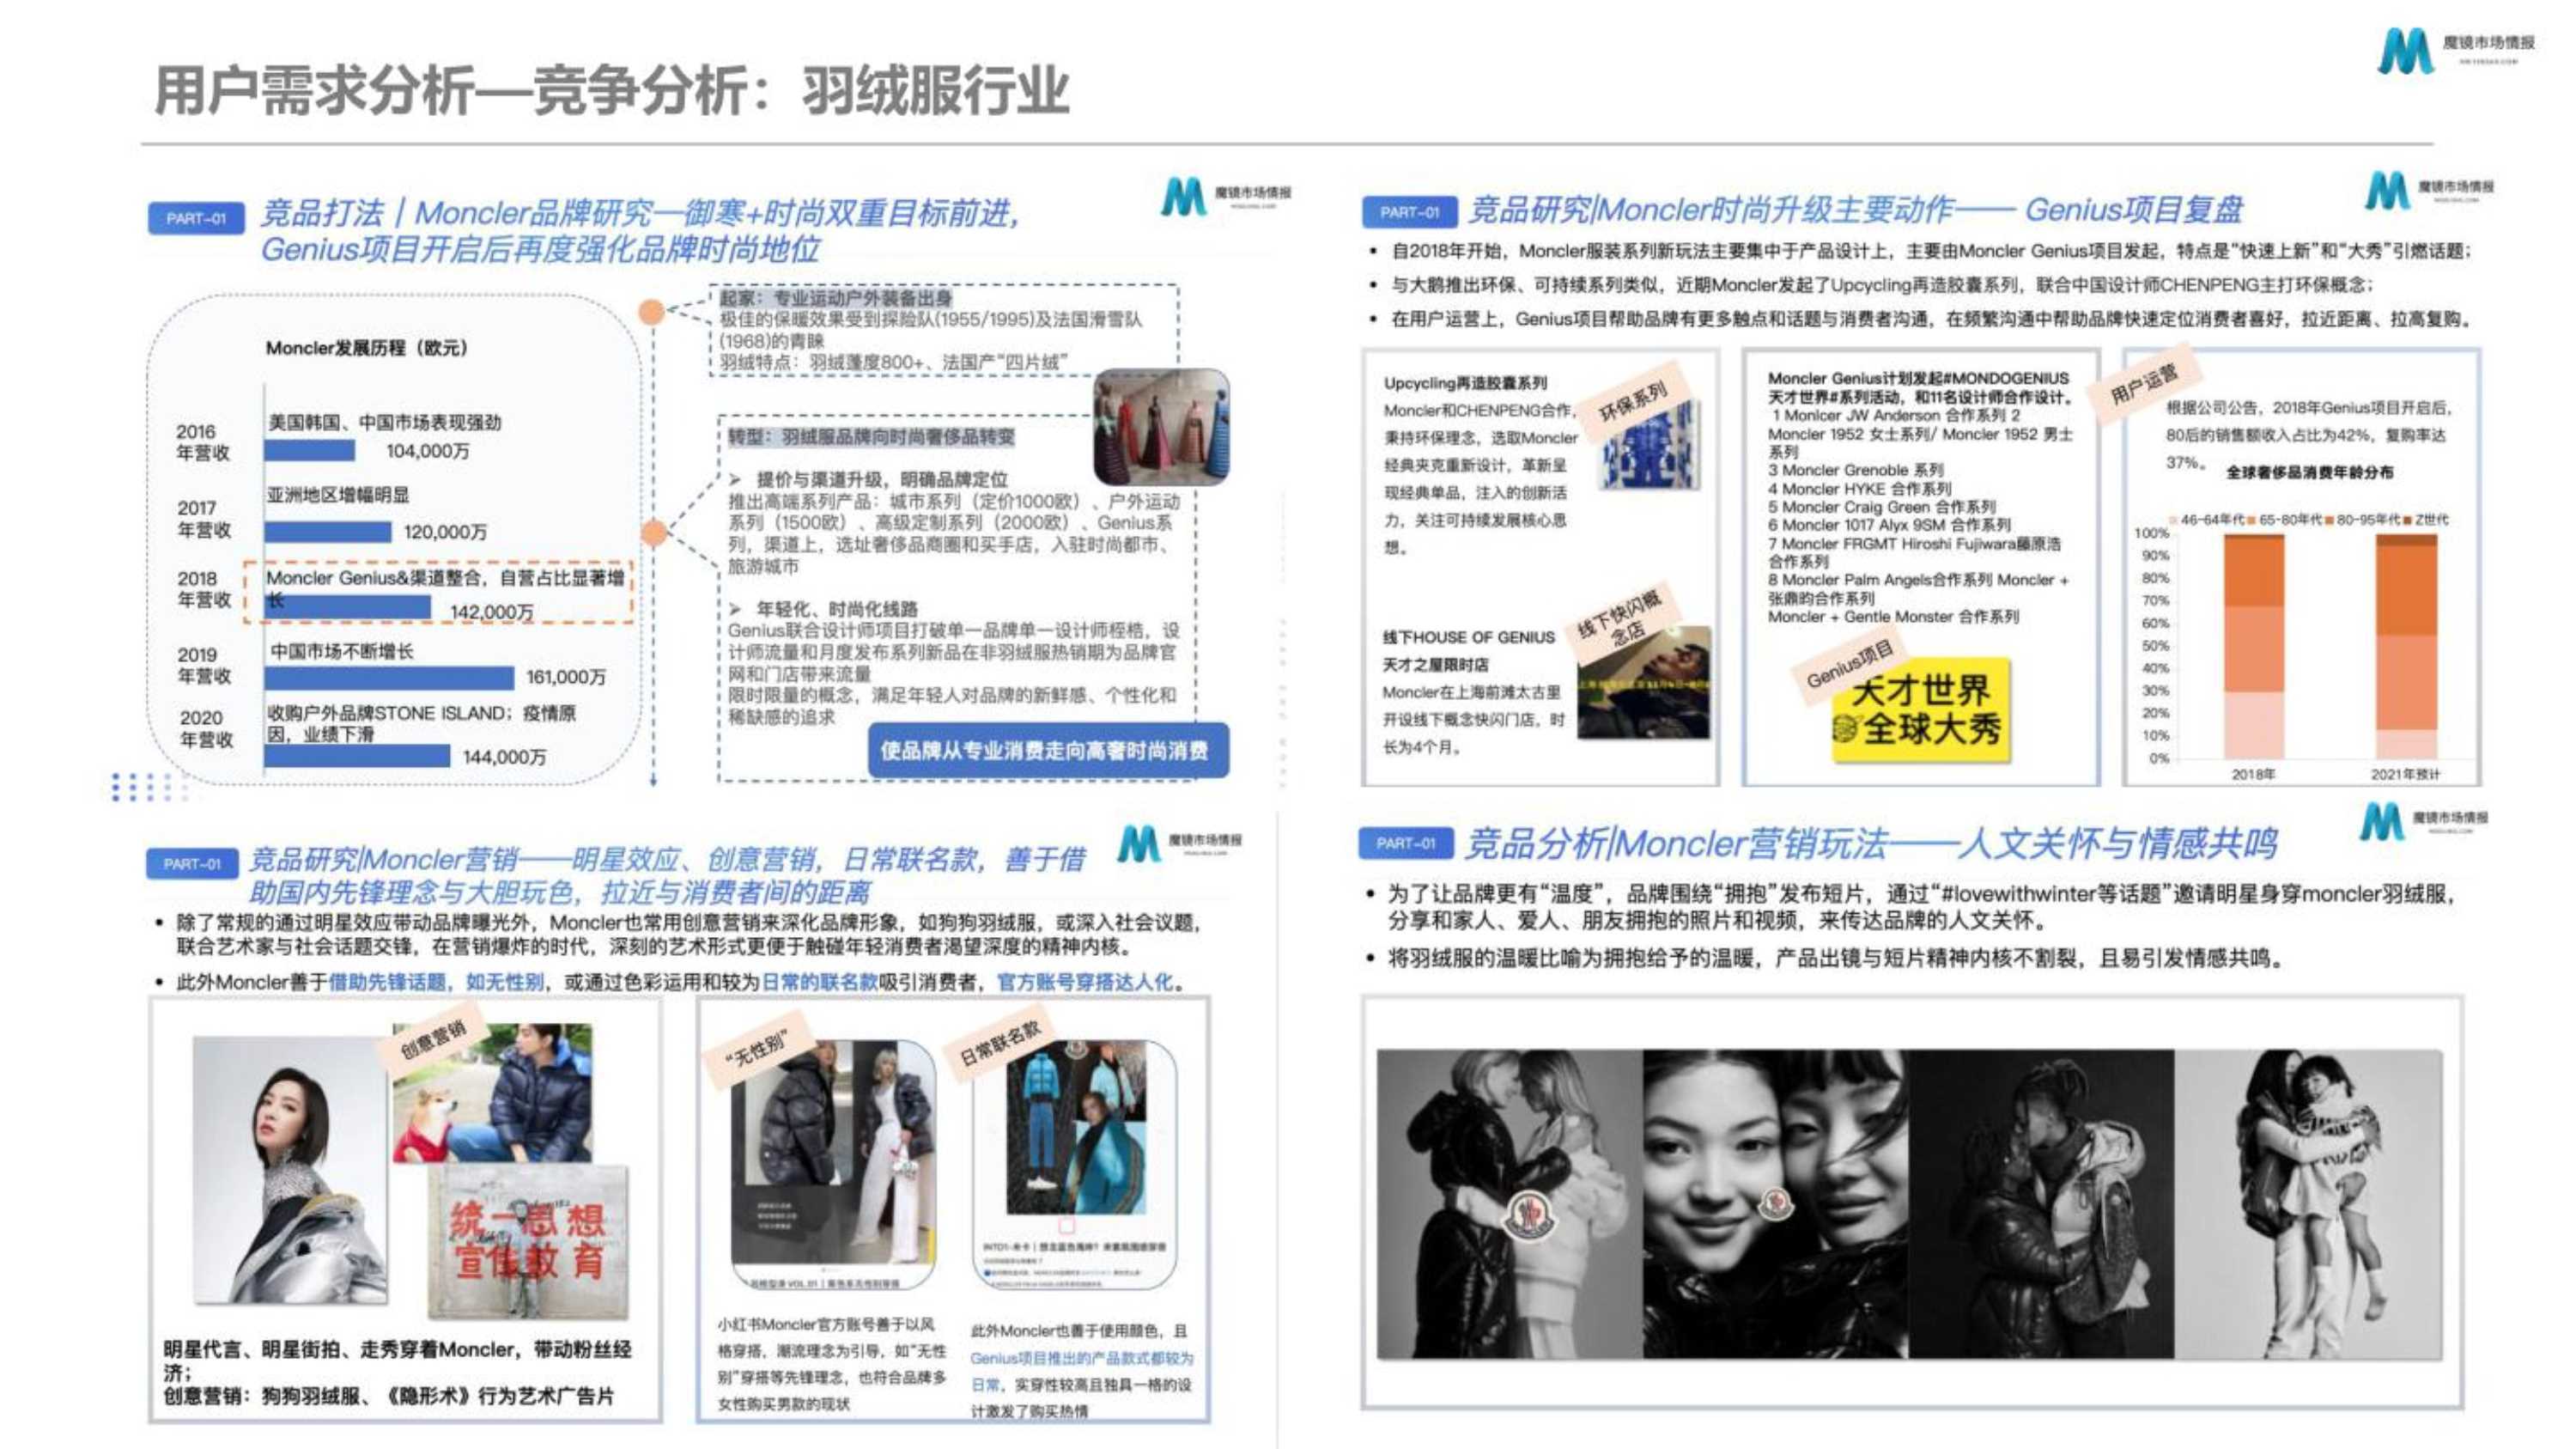2576x1449 pixels.
Task: Click the 2019 revenue bar labeled 161,000万
Action: point(389,678)
